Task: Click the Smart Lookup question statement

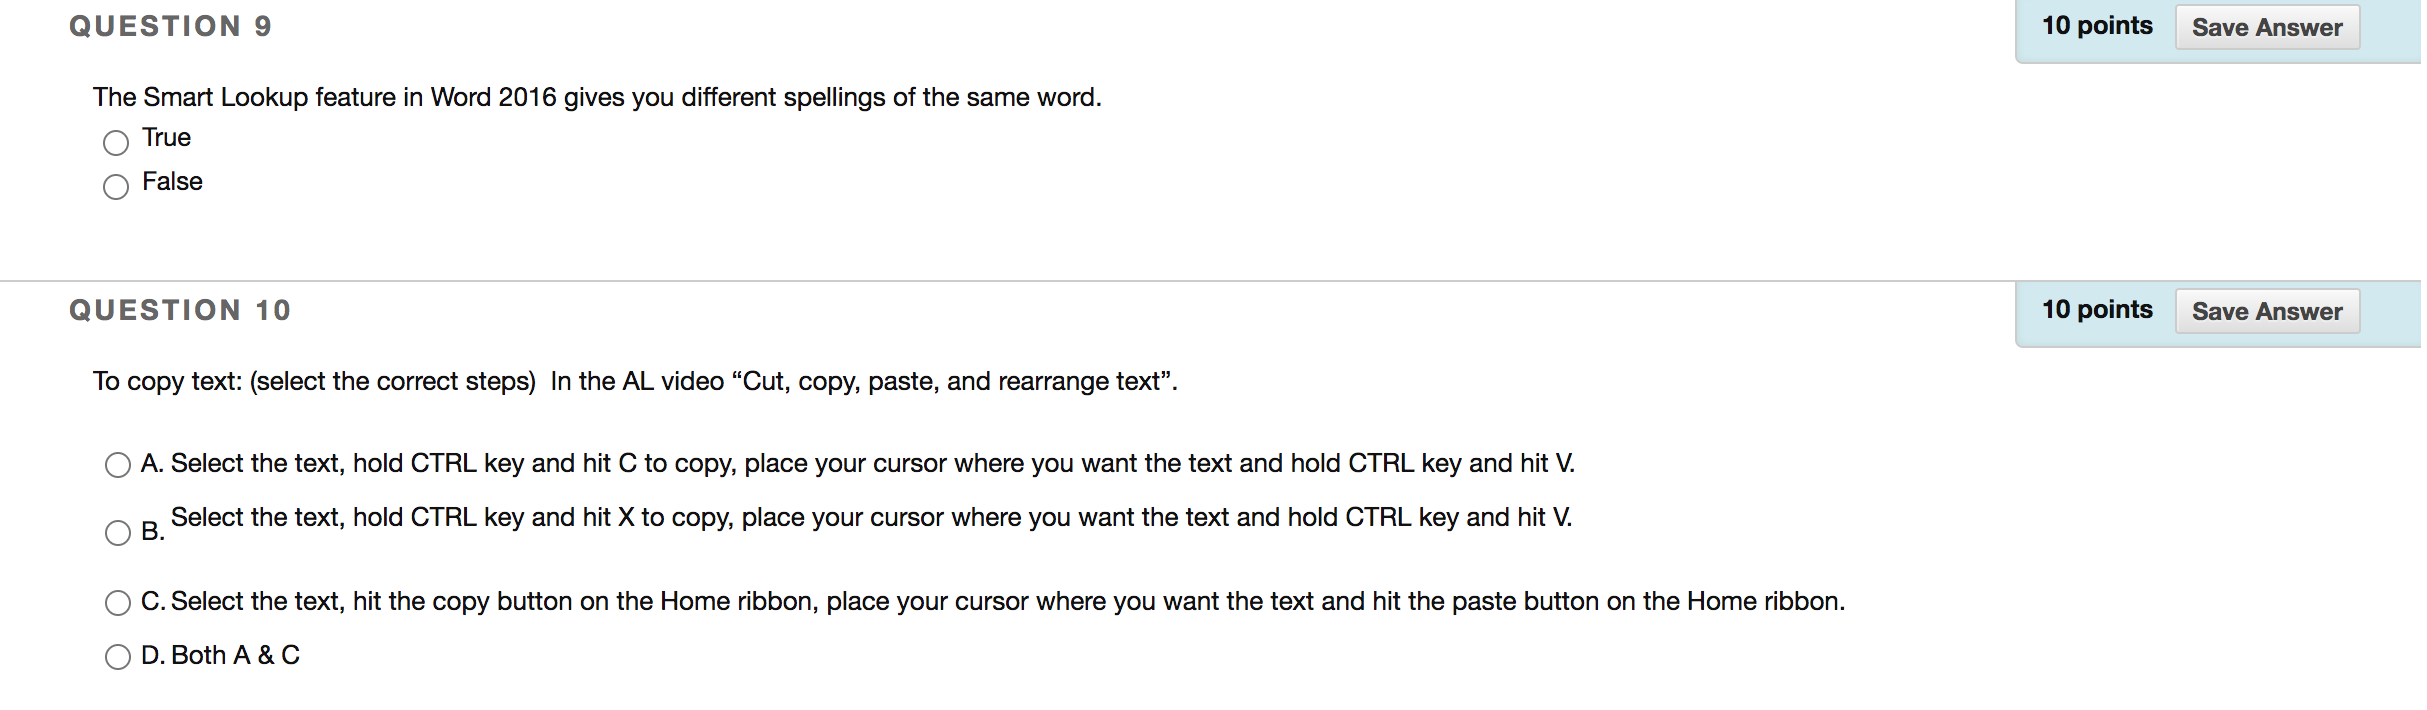Action: point(597,97)
